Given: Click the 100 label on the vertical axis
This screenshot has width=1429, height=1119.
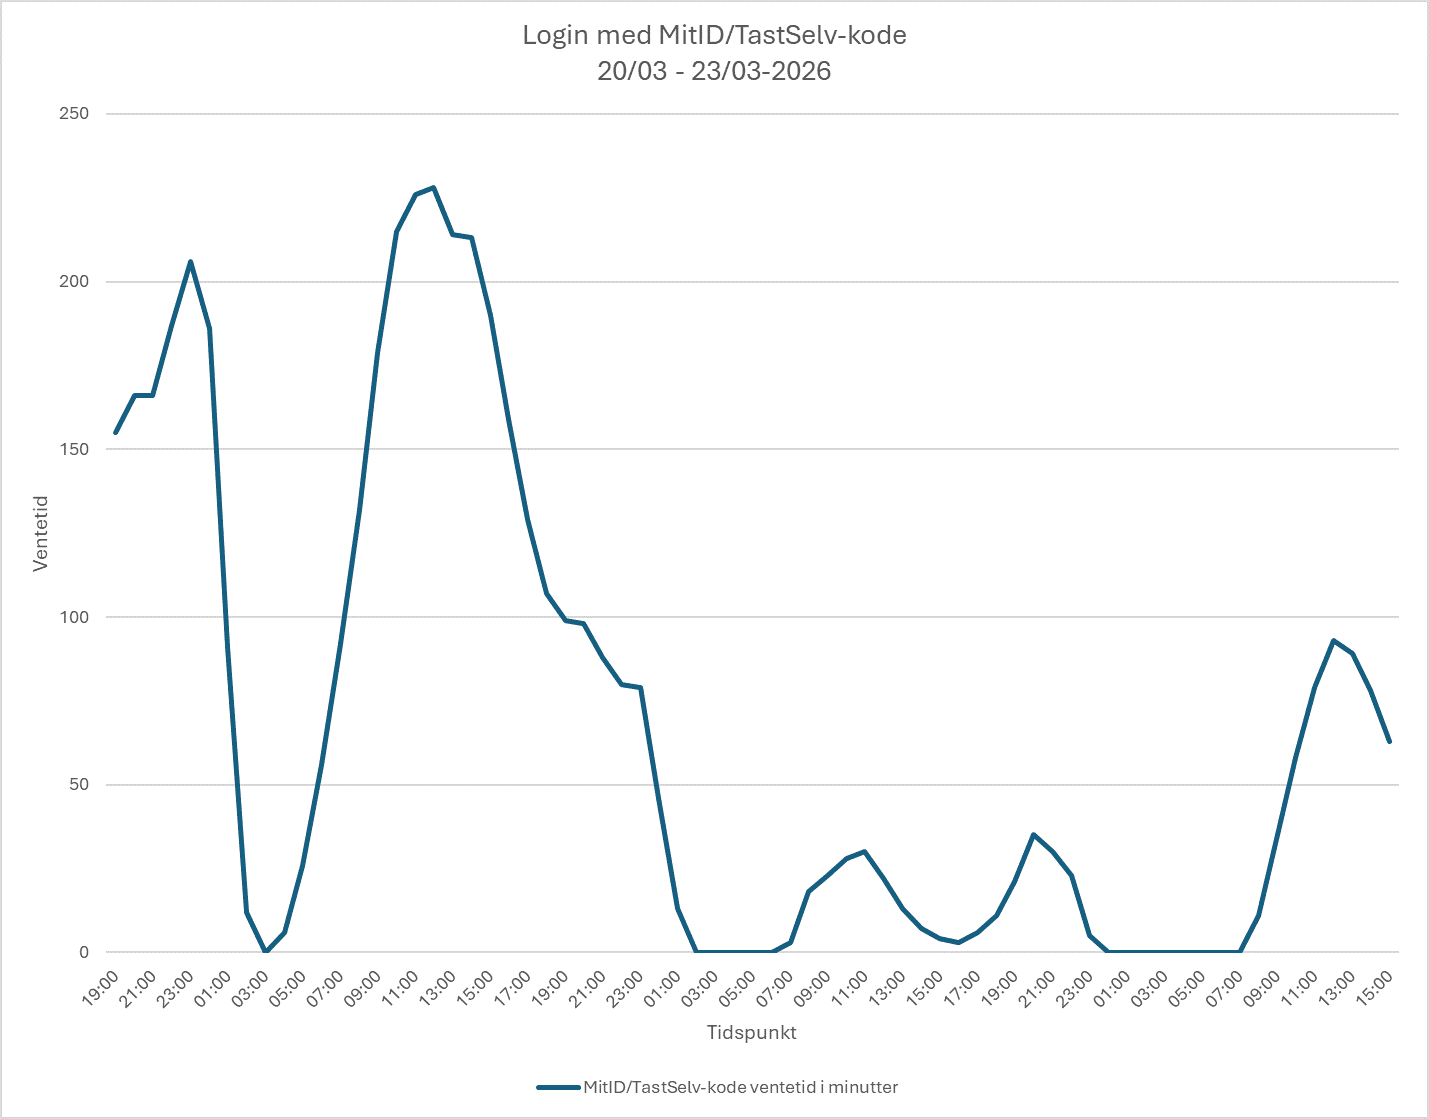Looking at the screenshot, I should [x=74, y=617].
